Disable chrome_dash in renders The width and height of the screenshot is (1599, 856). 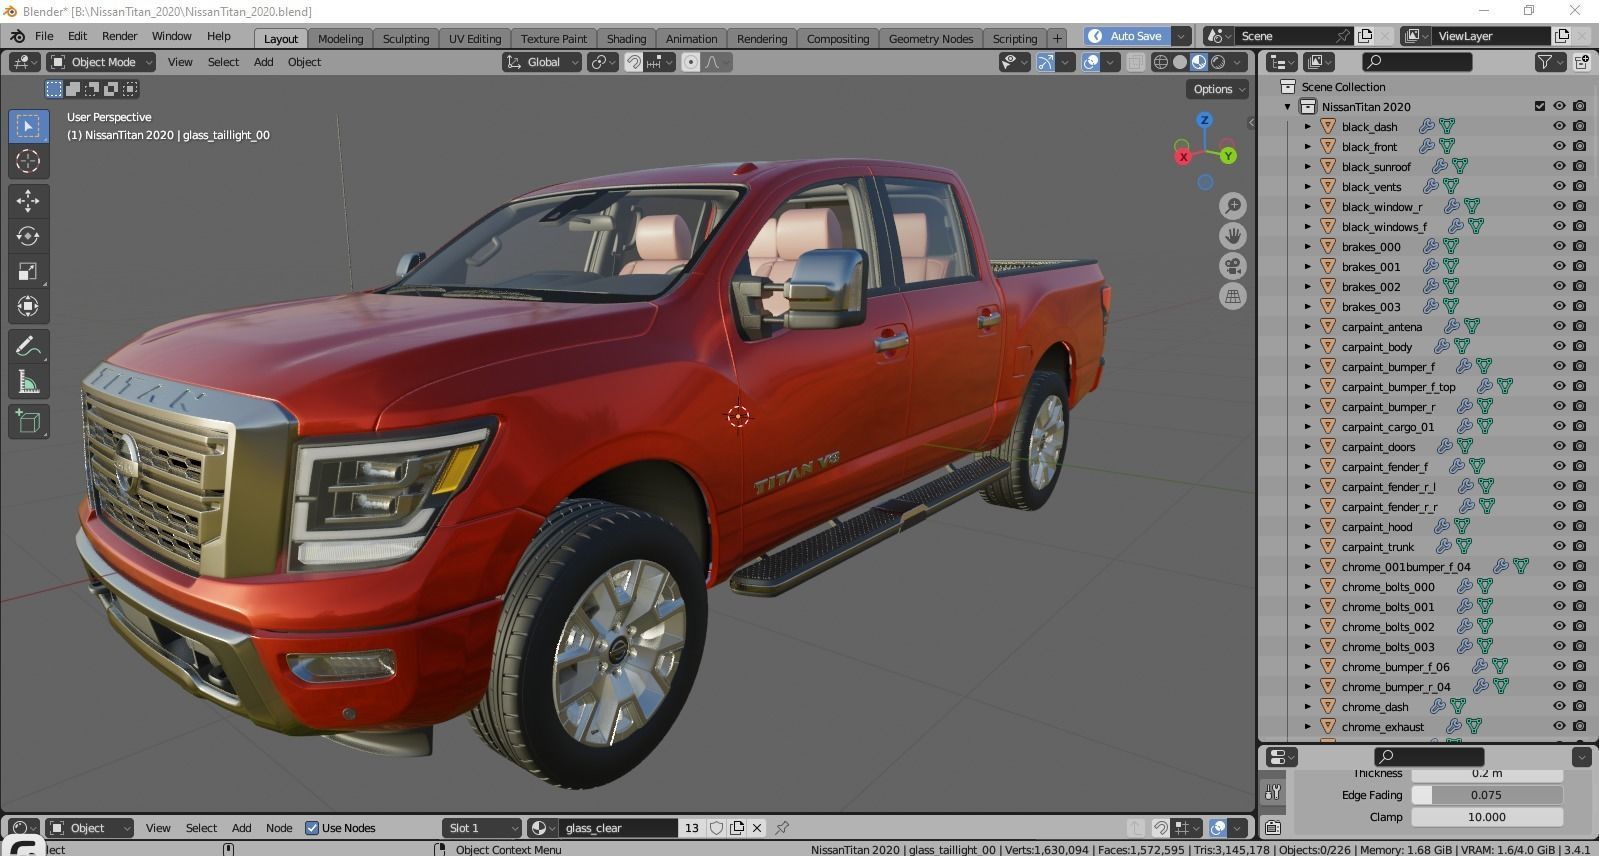pos(1579,706)
